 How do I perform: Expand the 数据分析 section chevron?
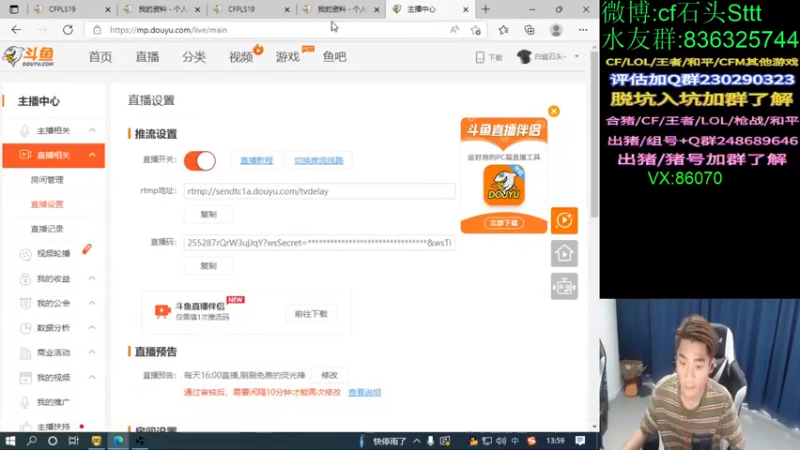[x=92, y=328]
